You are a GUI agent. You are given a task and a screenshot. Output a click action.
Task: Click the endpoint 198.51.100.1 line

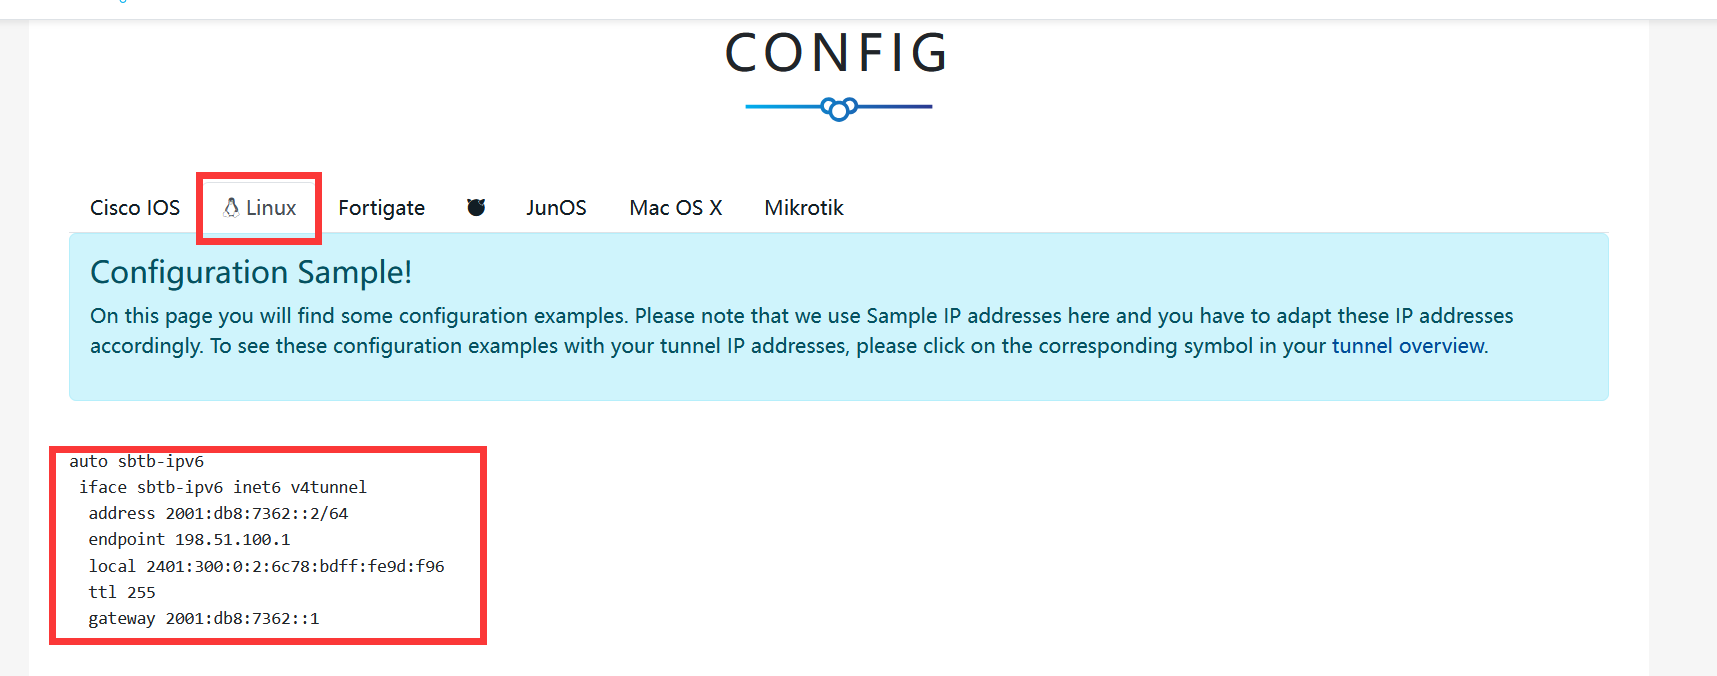[189, 539]
